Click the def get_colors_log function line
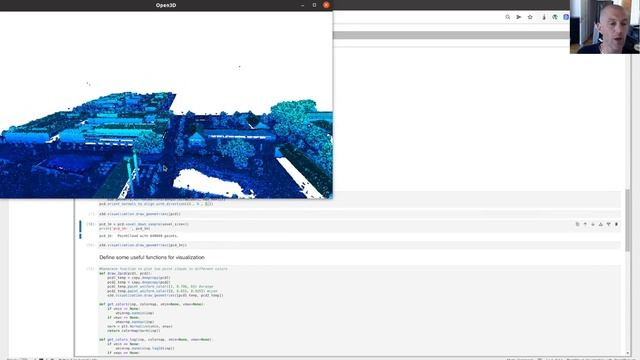Viewport: 640px width, 360px height. coord(156,340)
